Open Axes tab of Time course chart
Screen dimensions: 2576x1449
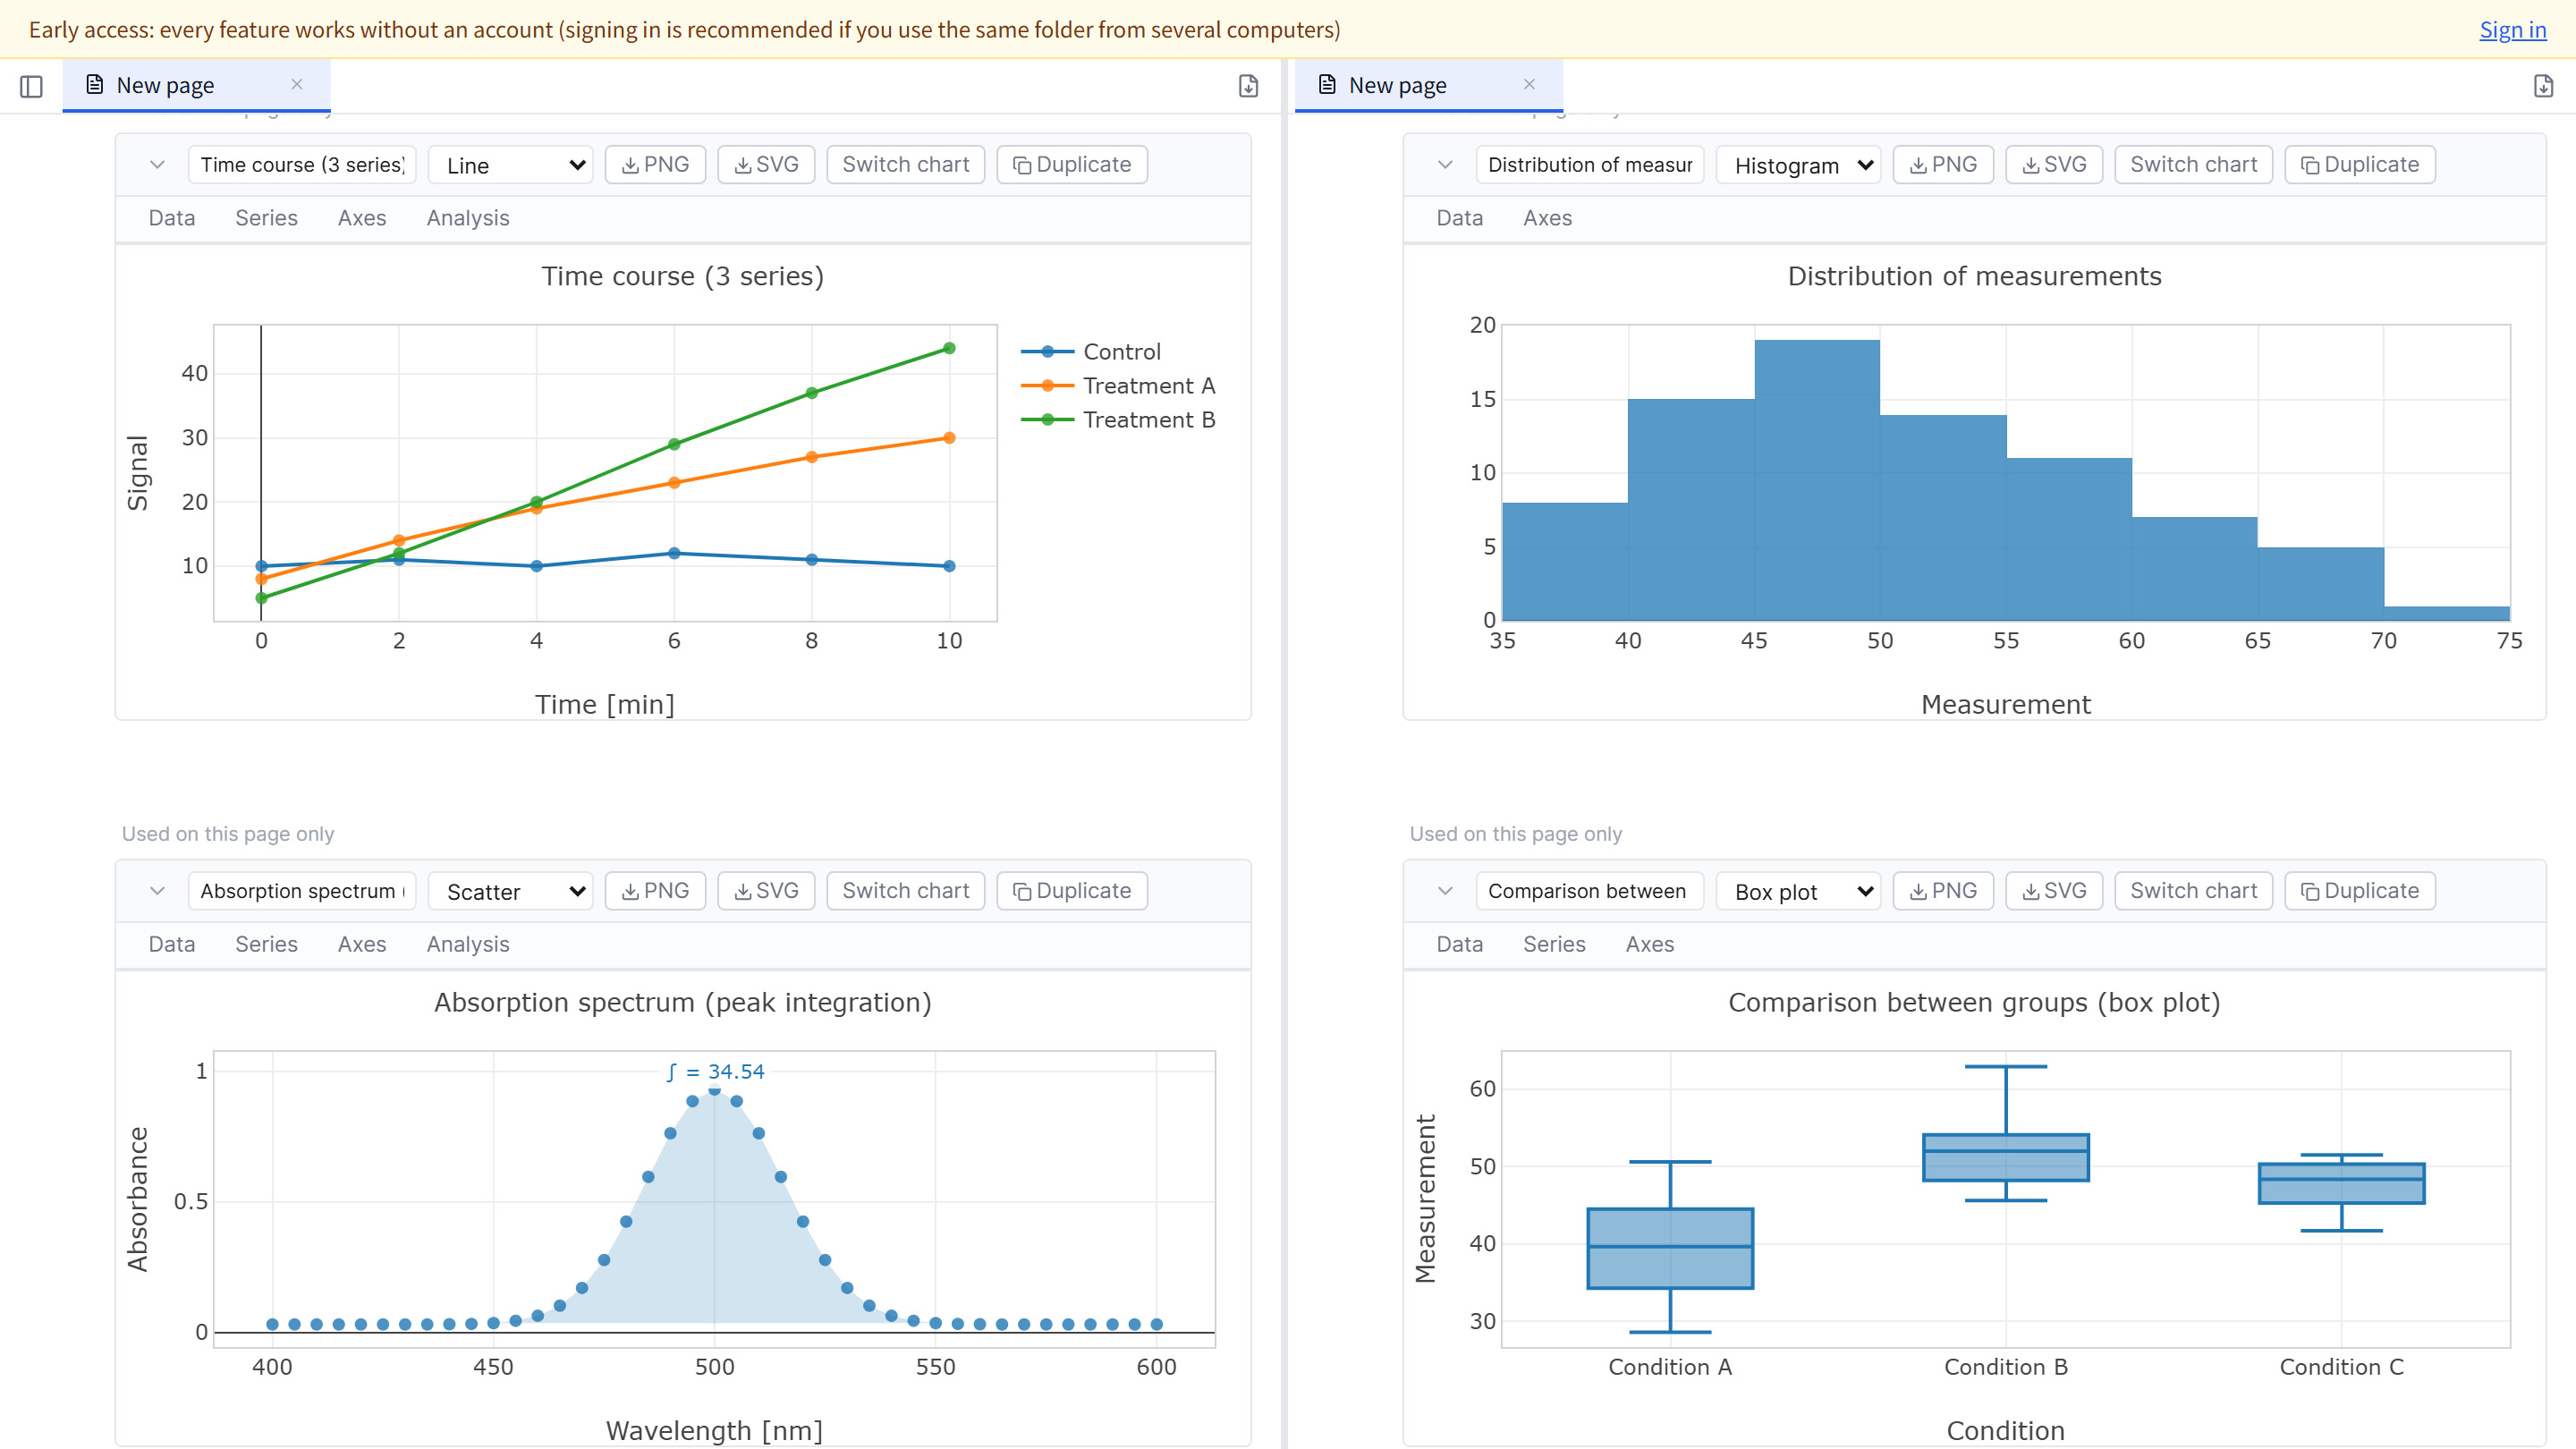[362, 218]
